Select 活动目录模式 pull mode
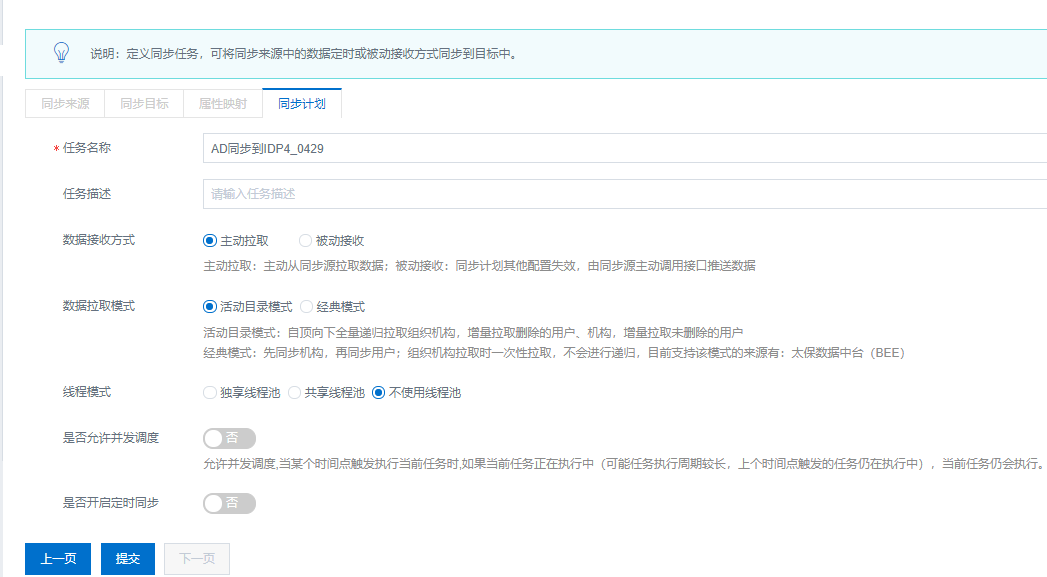1047x577 pixels. (210, 307)
